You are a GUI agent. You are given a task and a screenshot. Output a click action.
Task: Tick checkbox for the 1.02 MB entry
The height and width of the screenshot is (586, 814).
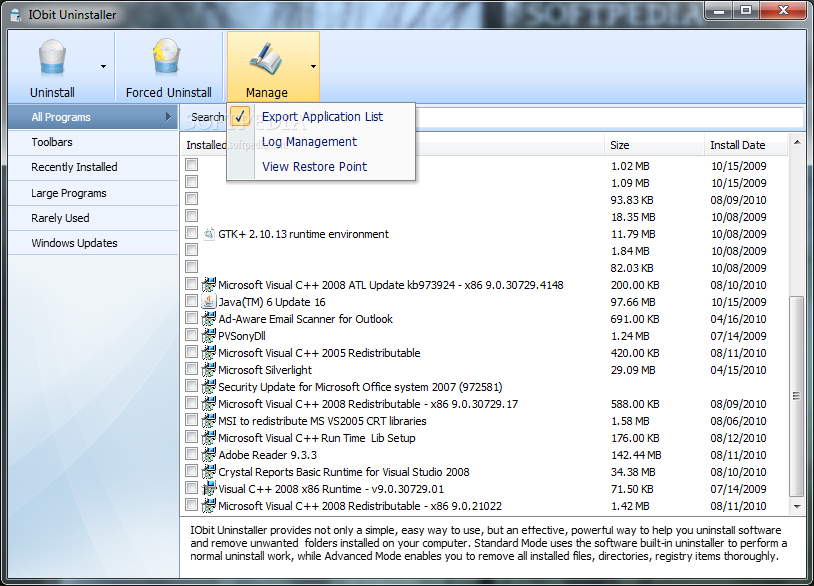pos(192,165)
